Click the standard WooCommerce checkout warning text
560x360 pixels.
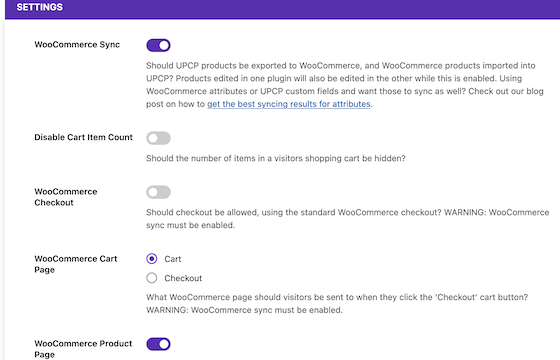click(x=348, y=219)
